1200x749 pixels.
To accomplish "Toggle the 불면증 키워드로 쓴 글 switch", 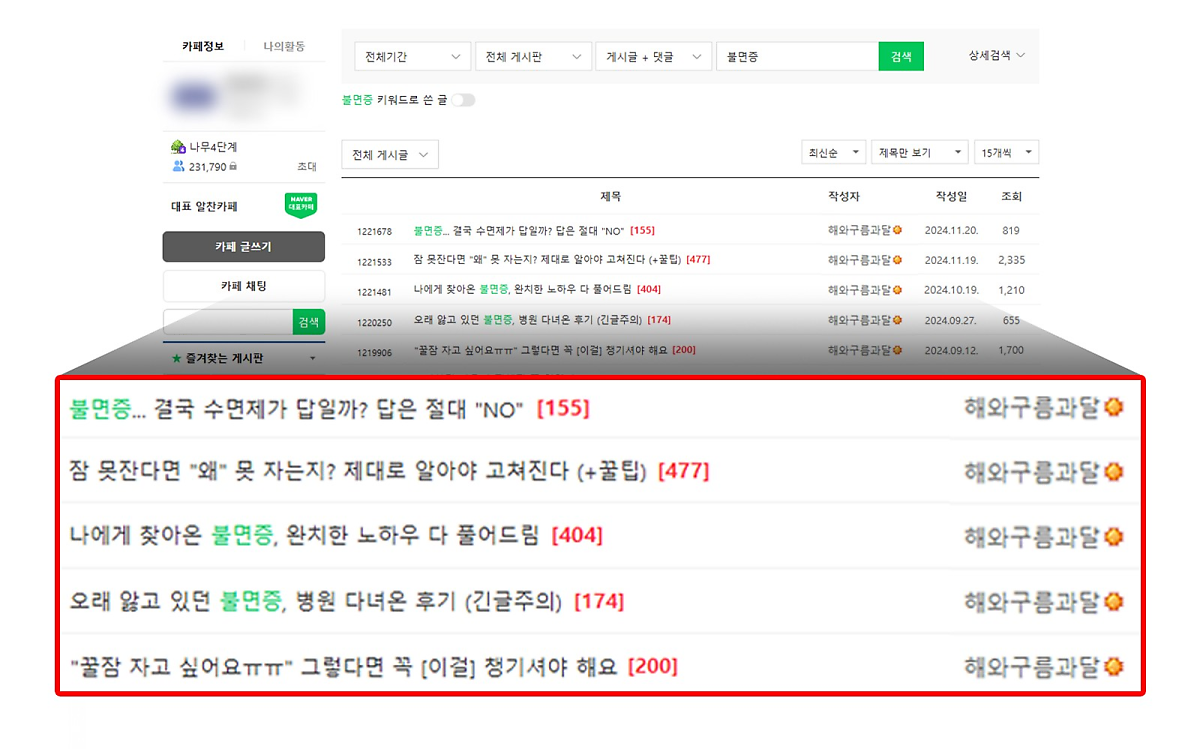I will (463, 100).
